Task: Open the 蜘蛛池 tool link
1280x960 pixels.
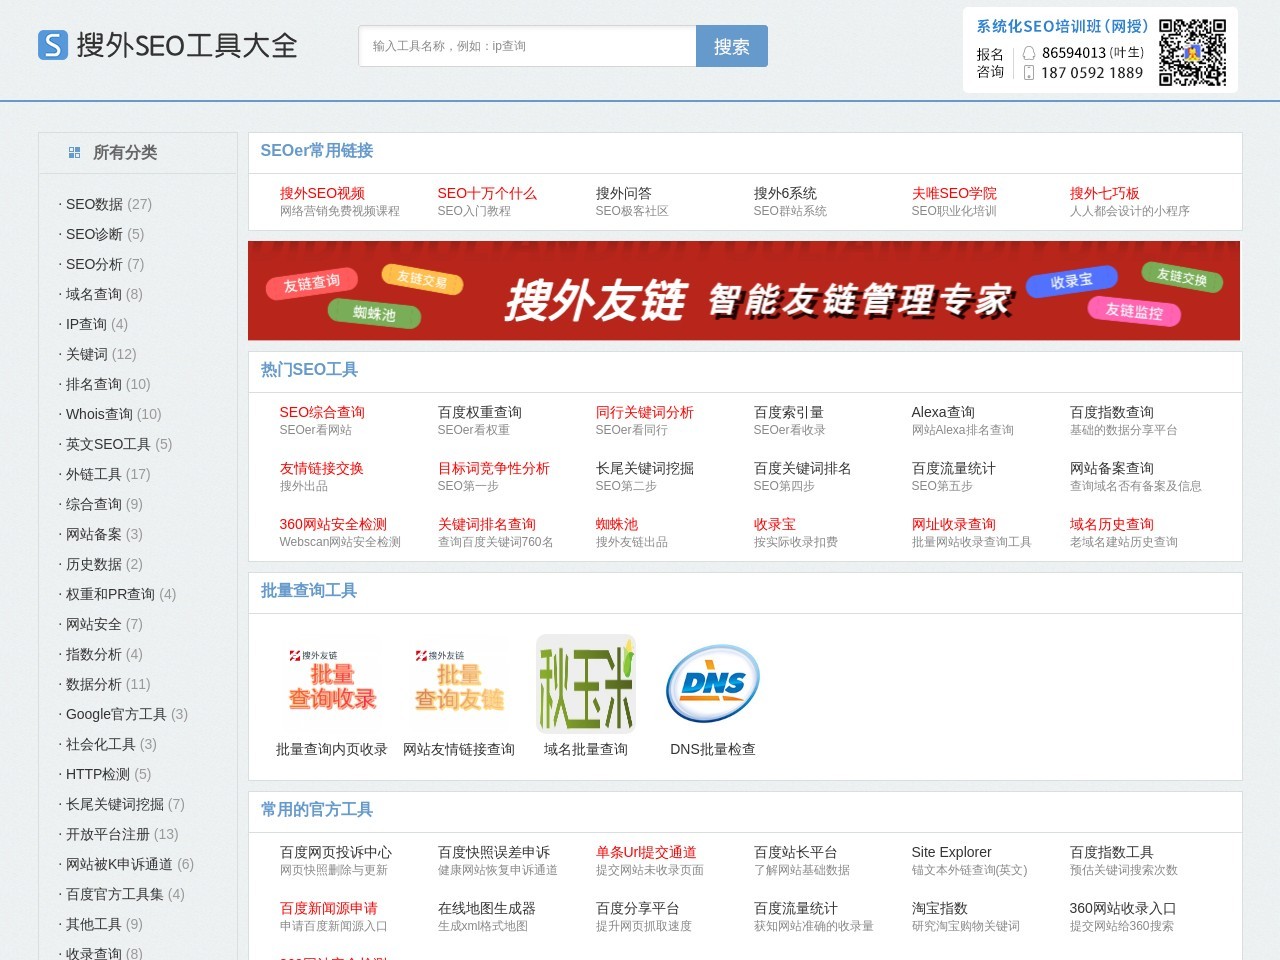Action: [x=615, y=524]
